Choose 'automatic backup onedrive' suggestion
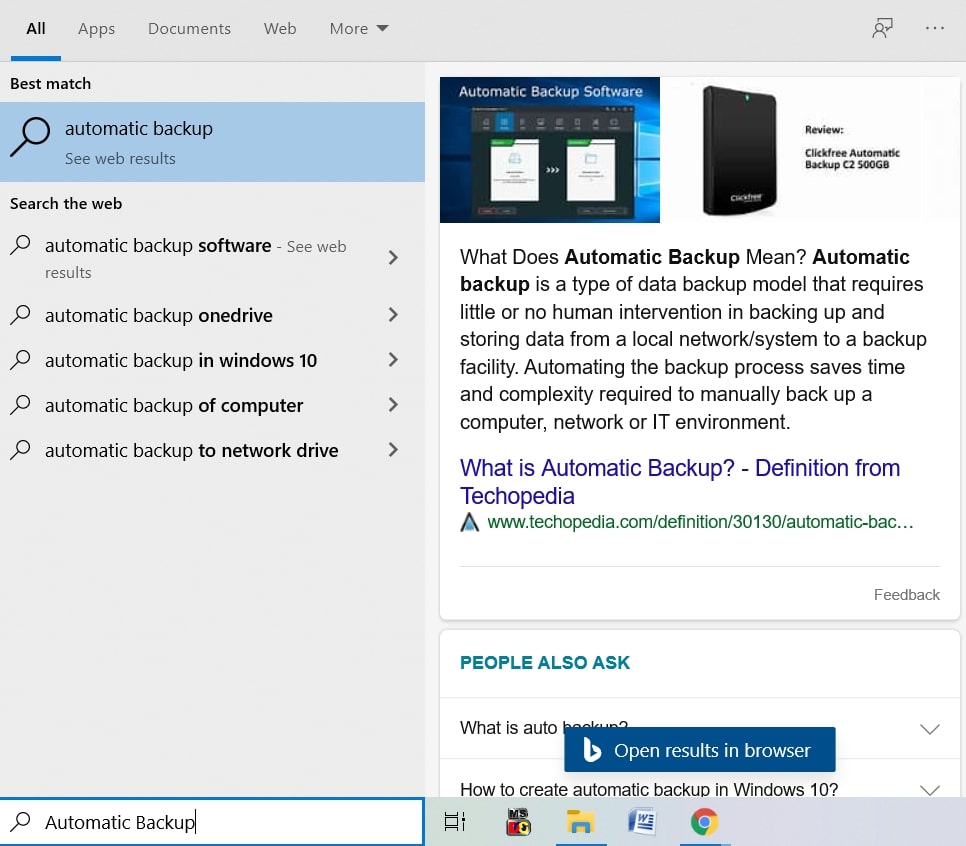The height and width of the screenshot is (846, 966). tap(212, 315)
